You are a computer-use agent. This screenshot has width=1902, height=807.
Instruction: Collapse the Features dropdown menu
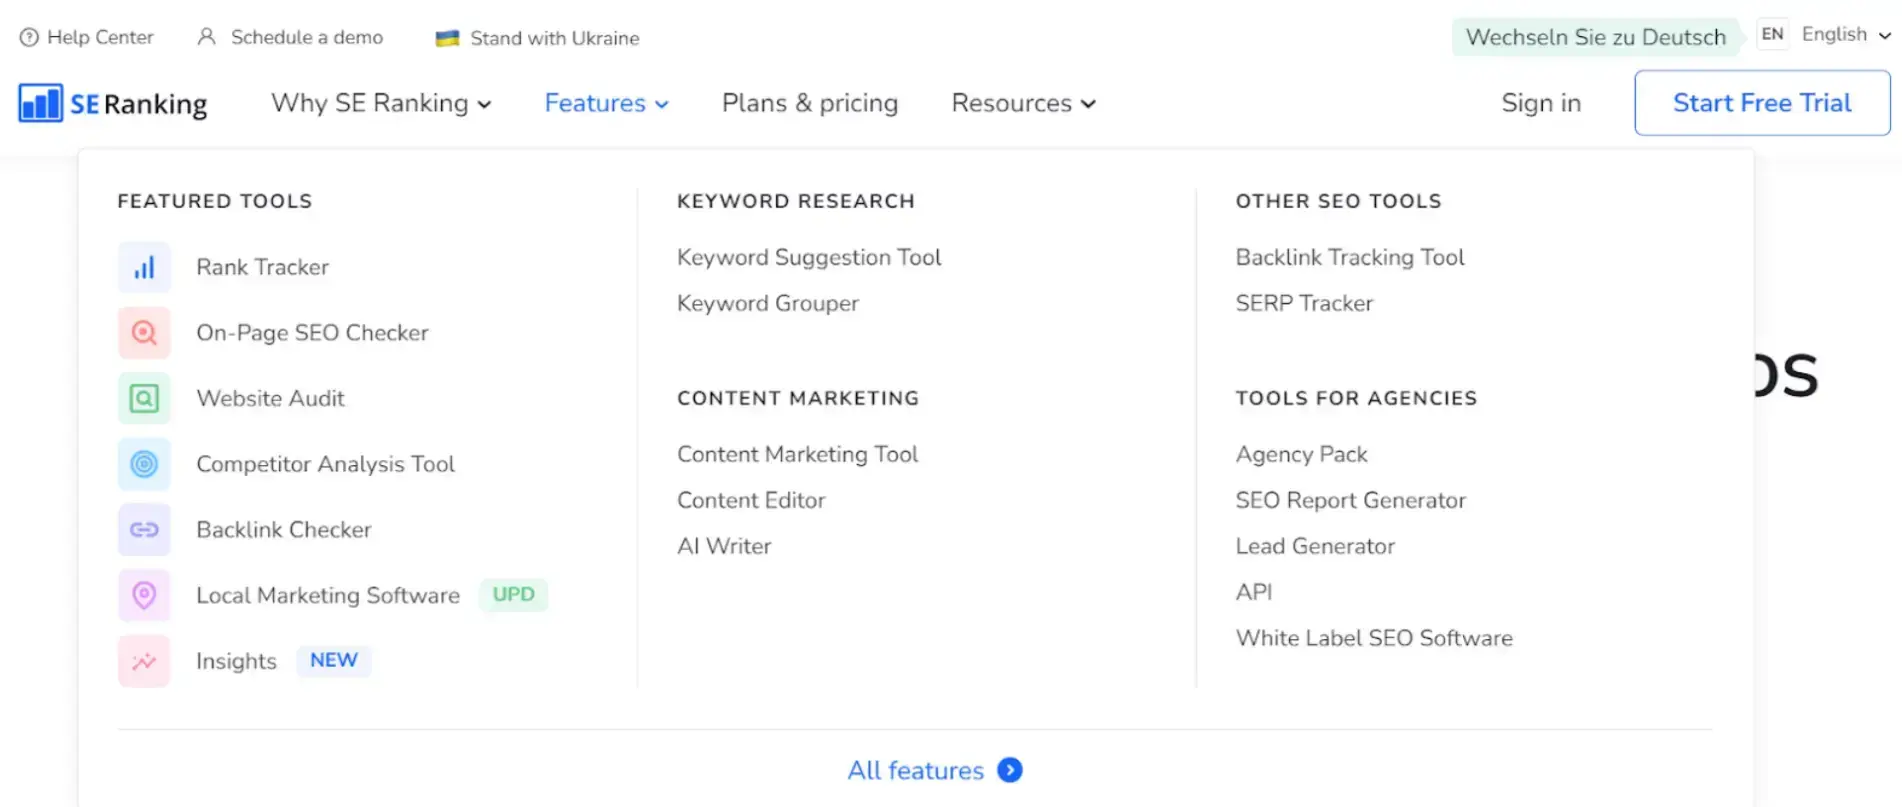606,103
